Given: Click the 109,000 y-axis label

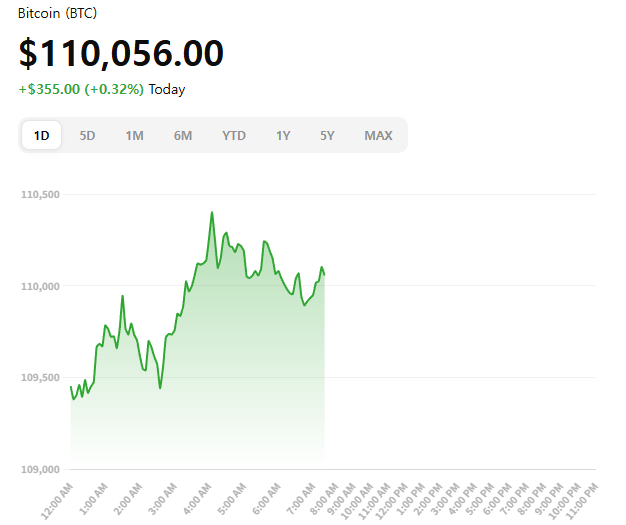Looking at the screenshot, I should (x=40, y=469).
